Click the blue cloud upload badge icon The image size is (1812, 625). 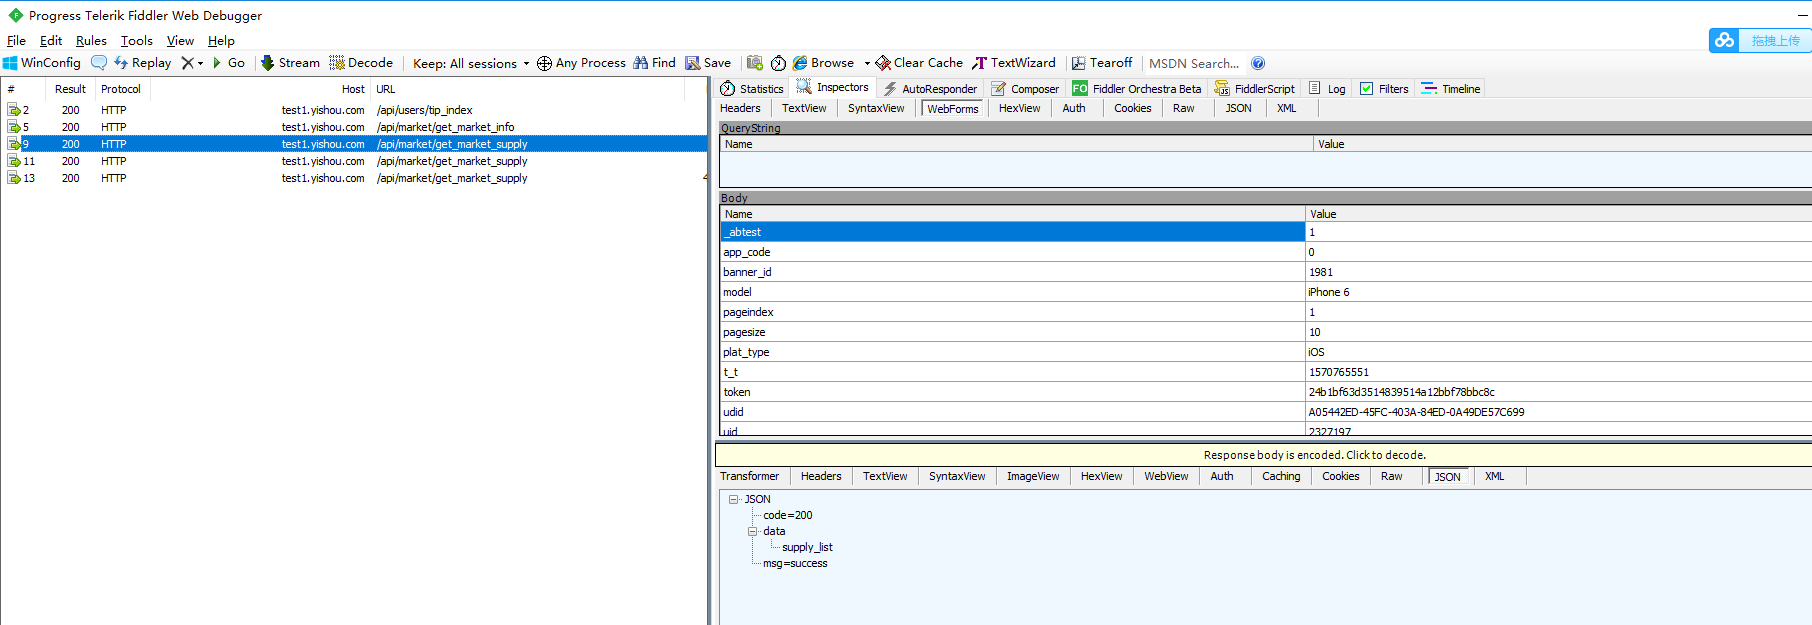click(x=1724, y=40)
